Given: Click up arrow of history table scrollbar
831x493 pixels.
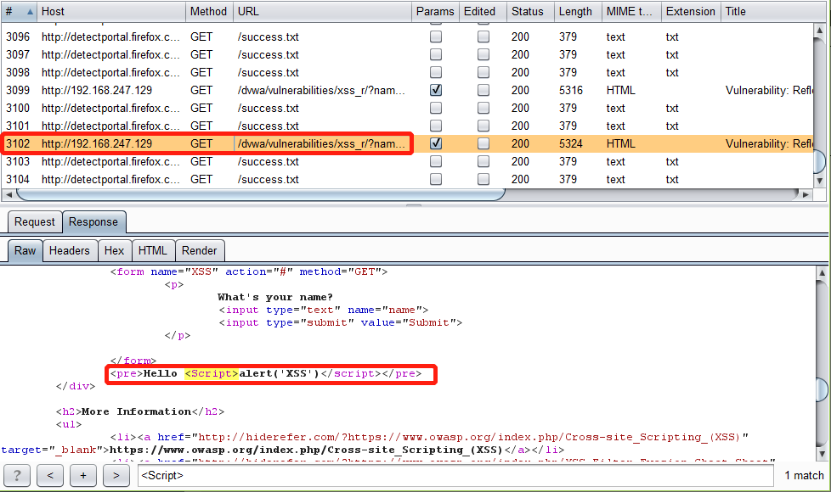Looking at the screenshot, I should 819,29.
